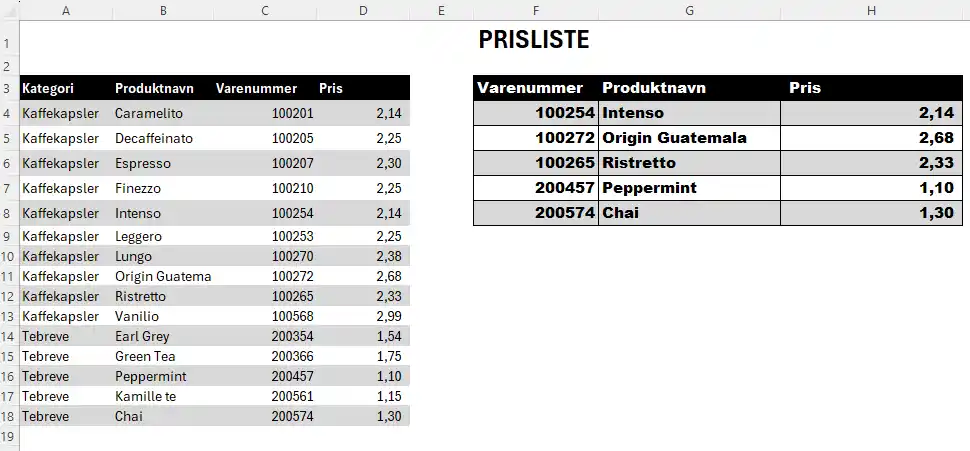Select the column H header
Image resolution: width=970 pixels, height=451 pixels.
point(871,10)
